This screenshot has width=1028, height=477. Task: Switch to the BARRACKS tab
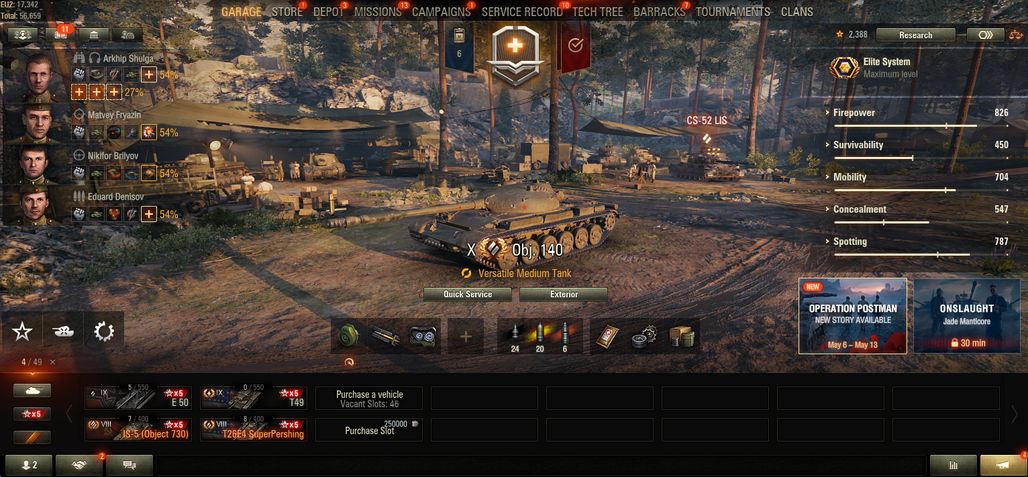tap(659, 12)
